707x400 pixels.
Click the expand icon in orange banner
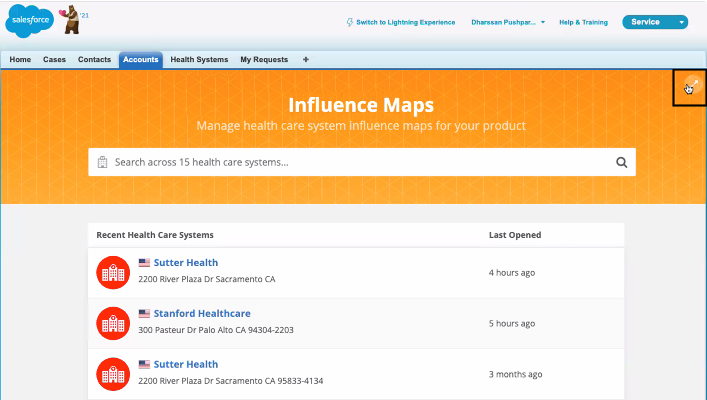(689, 88)
